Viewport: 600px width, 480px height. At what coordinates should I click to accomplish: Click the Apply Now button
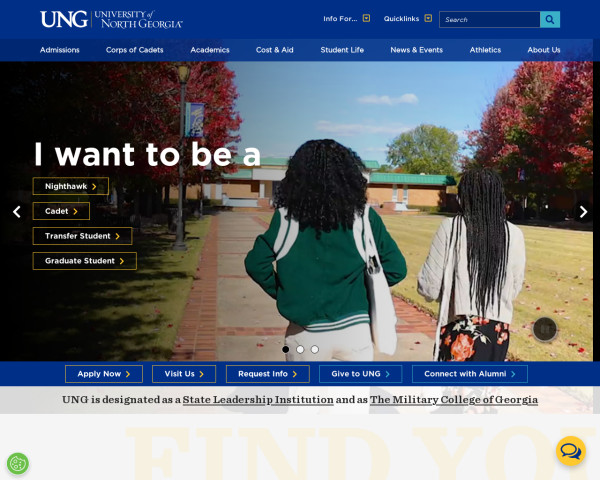point(104,374)
